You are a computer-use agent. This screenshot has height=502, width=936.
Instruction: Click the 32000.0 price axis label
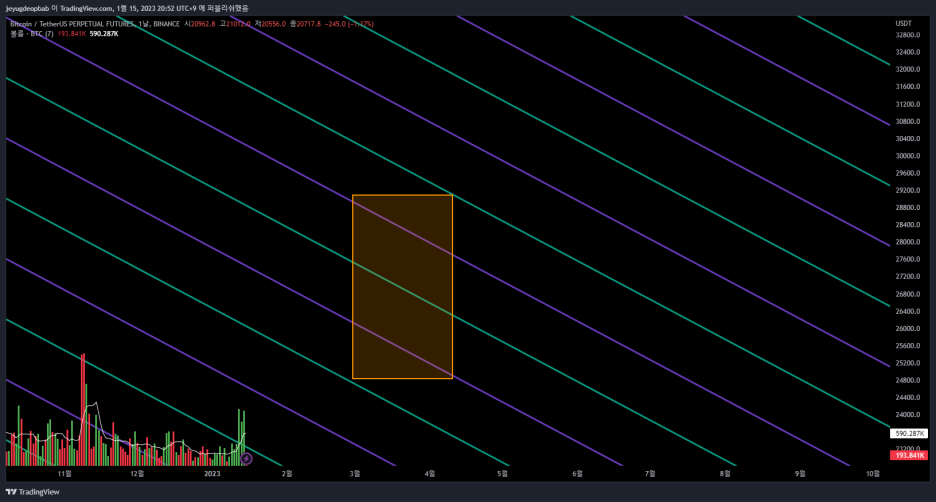coord(907,69)
